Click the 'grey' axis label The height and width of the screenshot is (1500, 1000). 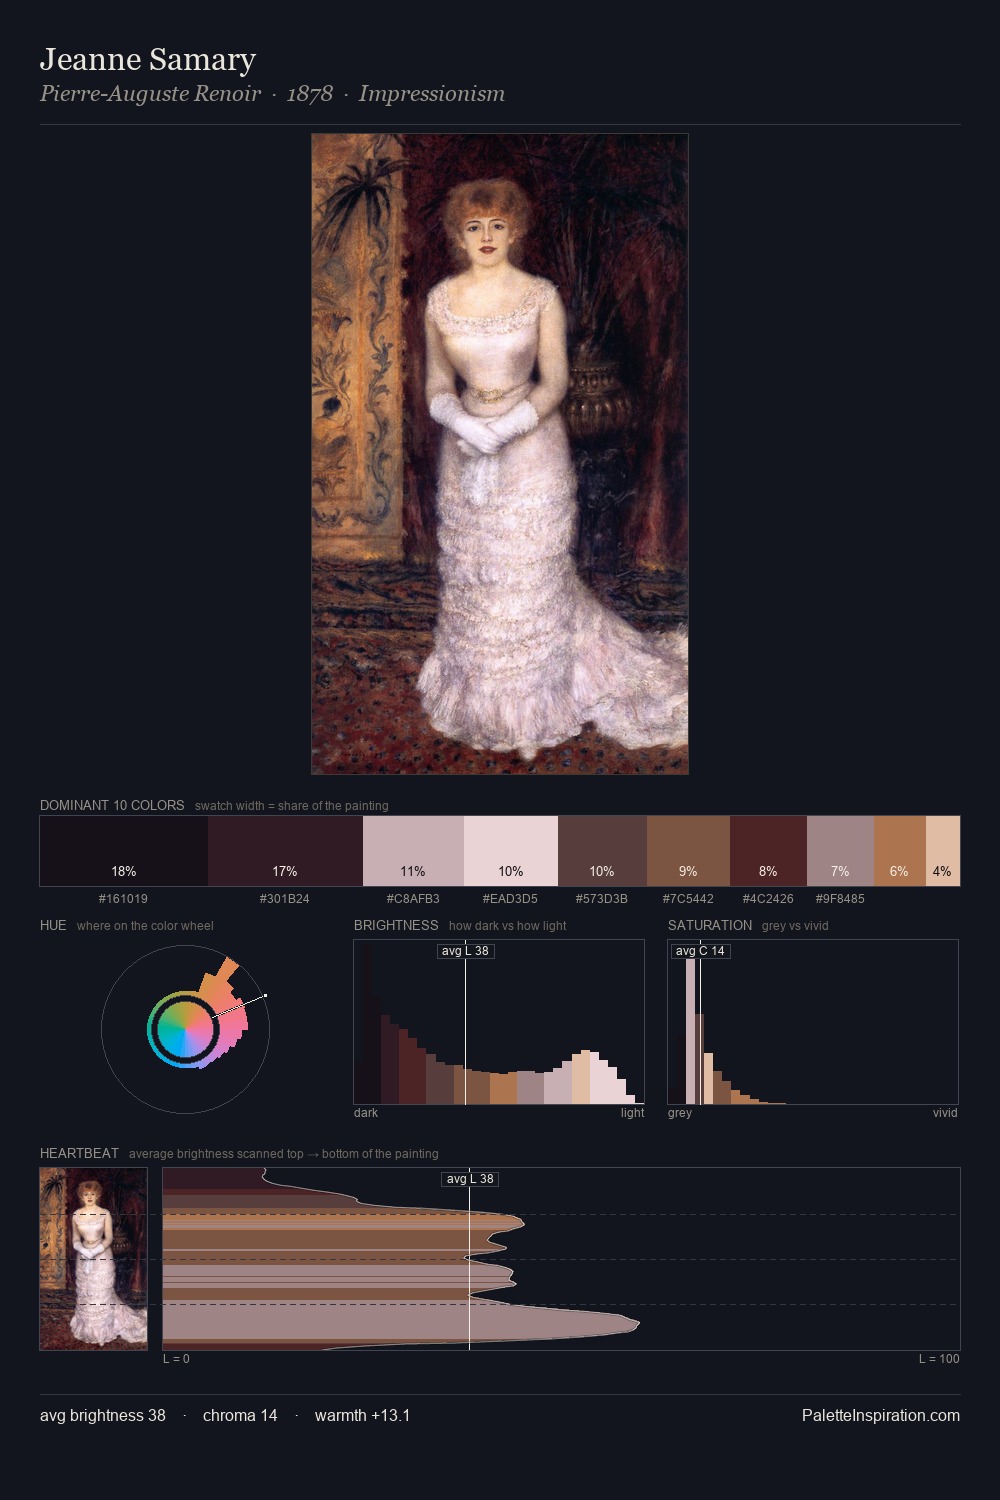tap(680, 1112)
